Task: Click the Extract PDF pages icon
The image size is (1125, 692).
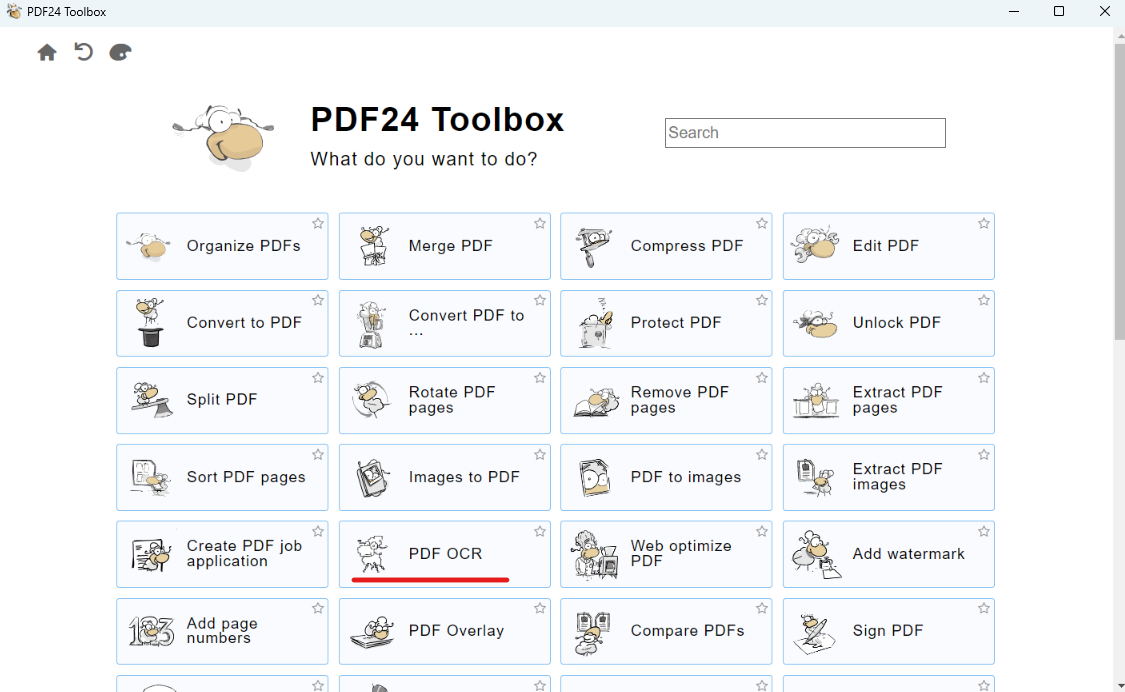Action: [x=816, y=400]
